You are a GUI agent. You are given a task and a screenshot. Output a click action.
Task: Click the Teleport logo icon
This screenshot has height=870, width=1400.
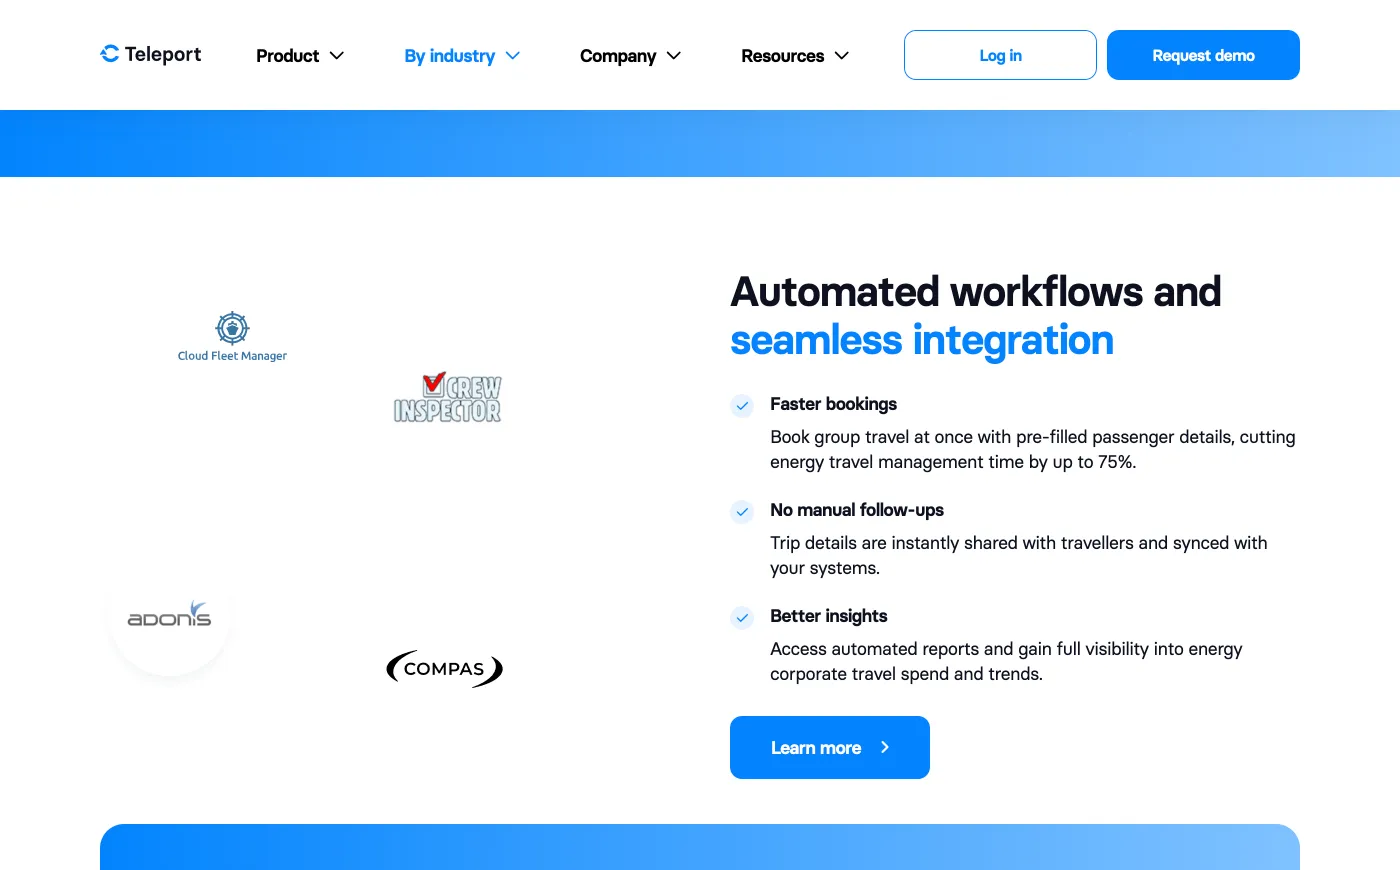click(x=110, y=54)
